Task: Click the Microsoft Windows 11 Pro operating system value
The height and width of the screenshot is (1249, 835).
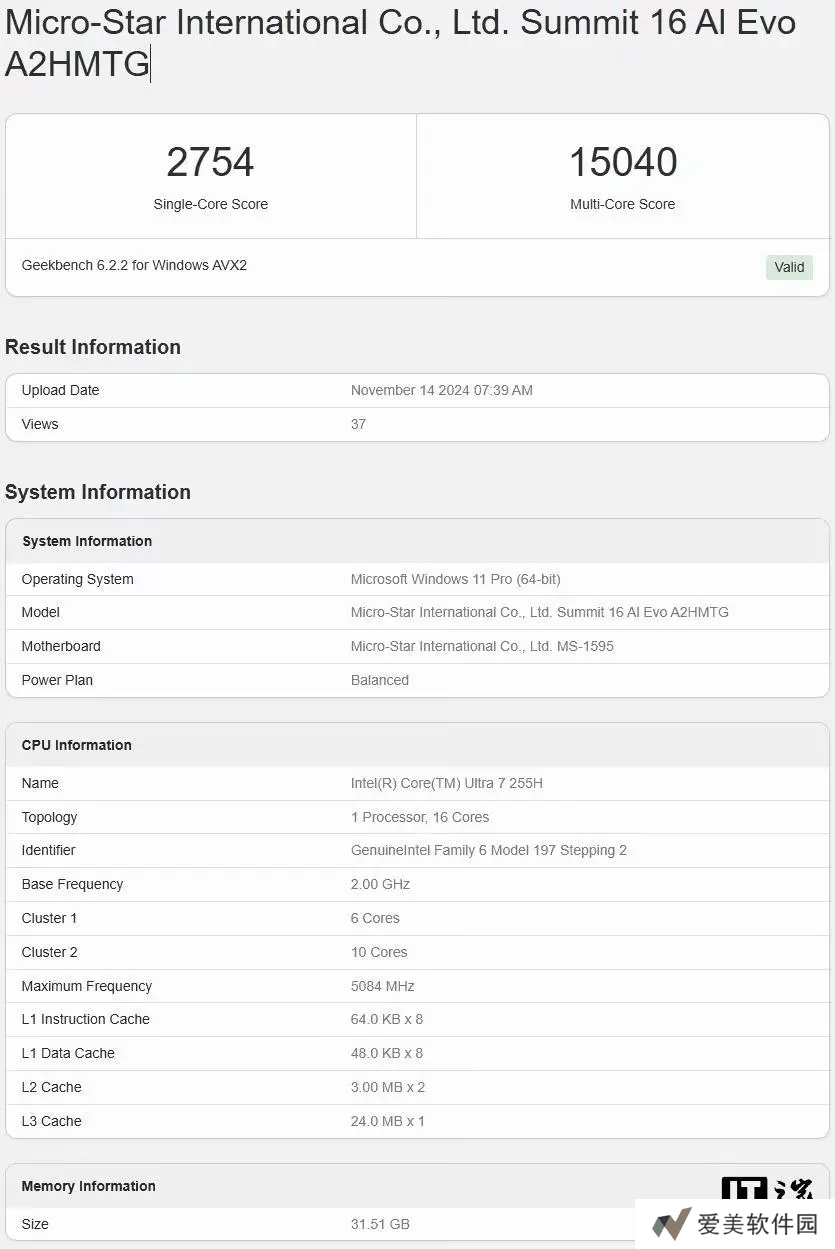Action: click(455, 579)
